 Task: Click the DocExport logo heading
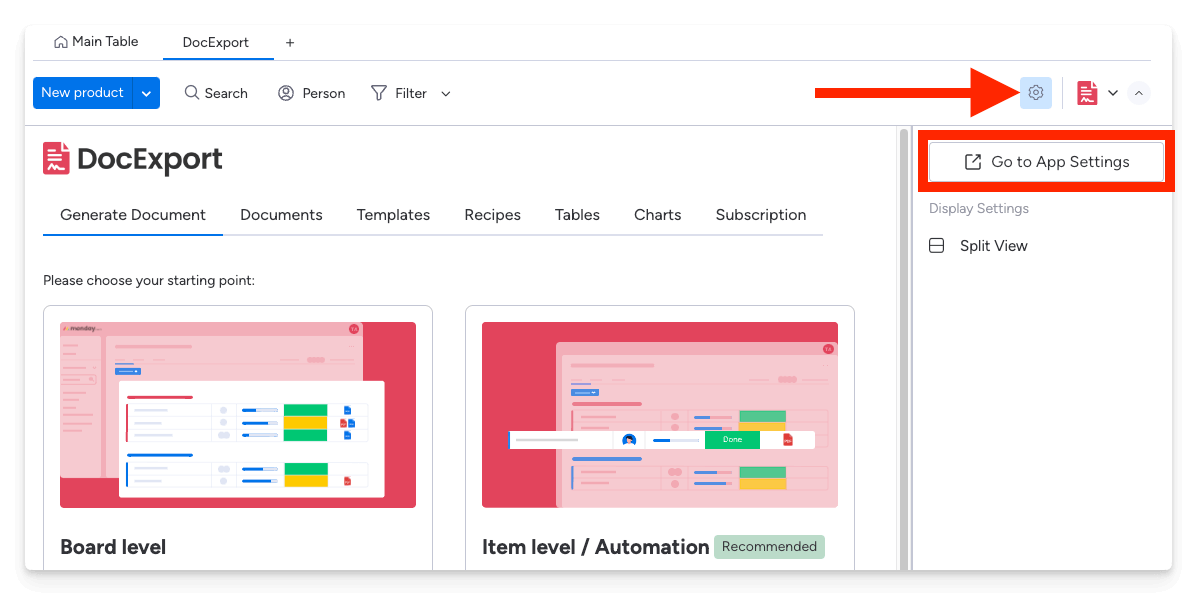tap(133, 159)
